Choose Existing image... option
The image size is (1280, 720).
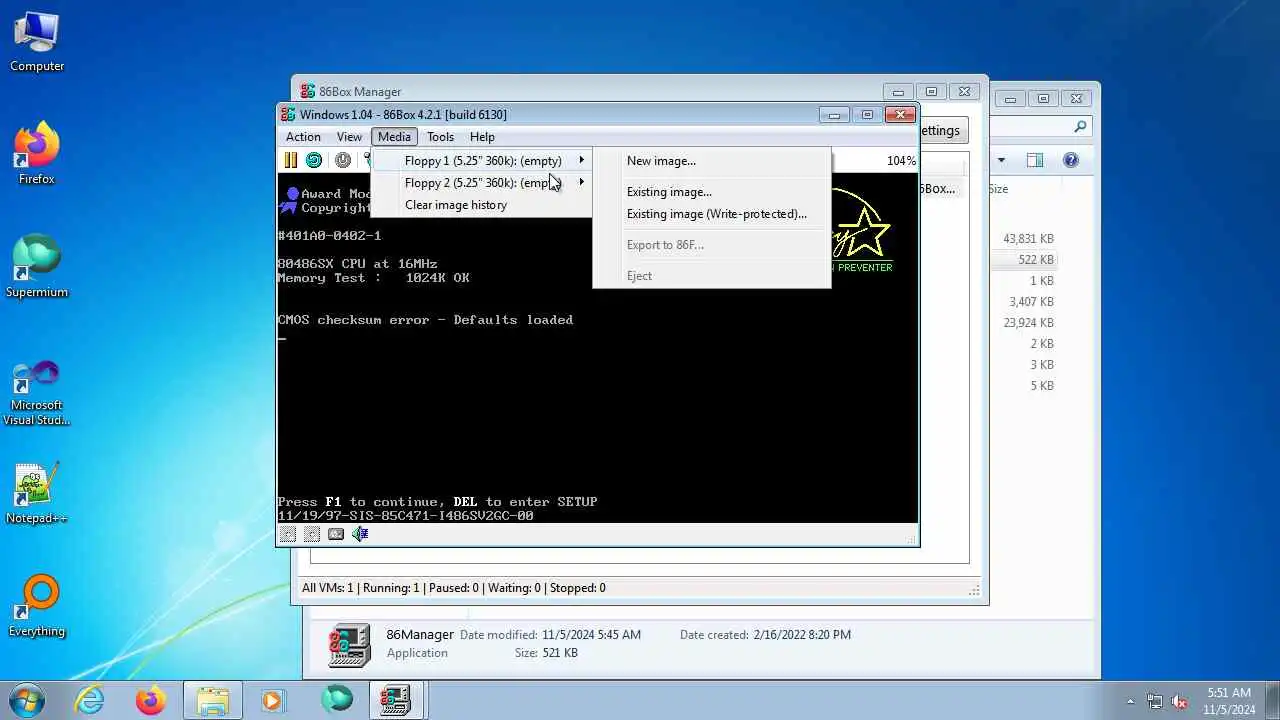[x=711, y=191]
